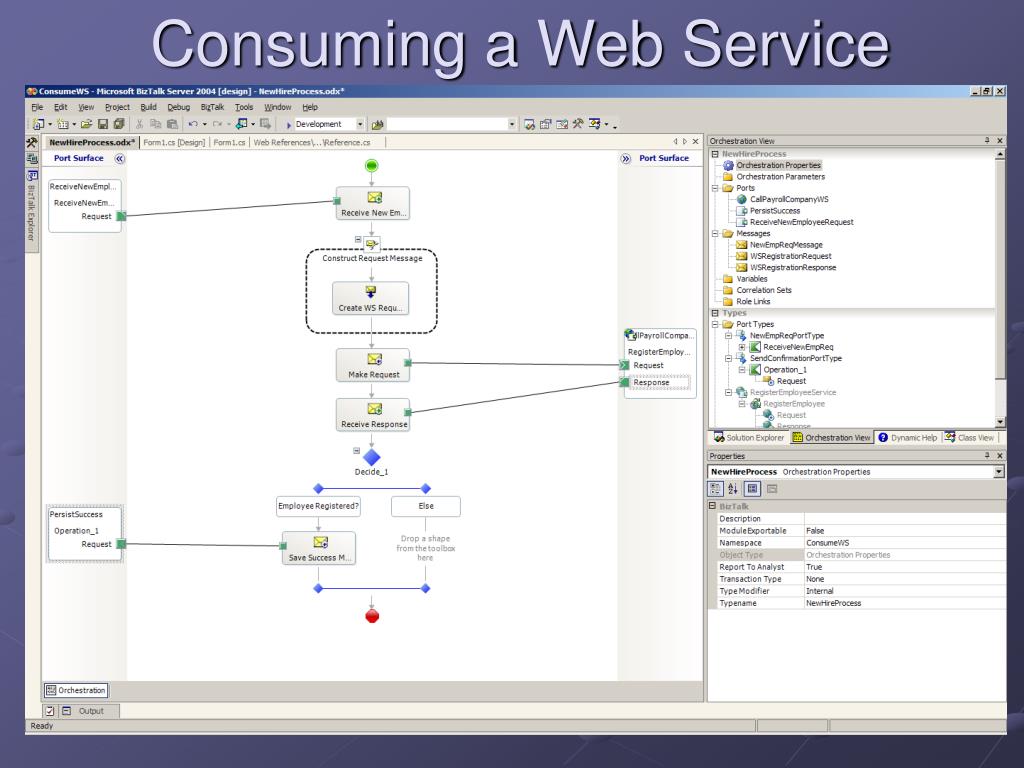Click Orchestration View scrollbar down arrow

coord(1000,422)
